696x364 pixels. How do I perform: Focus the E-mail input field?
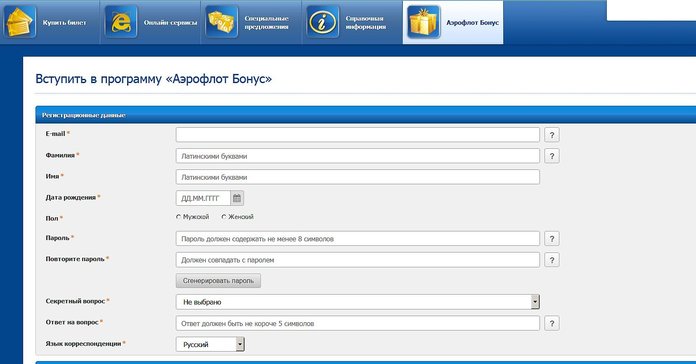358,135
